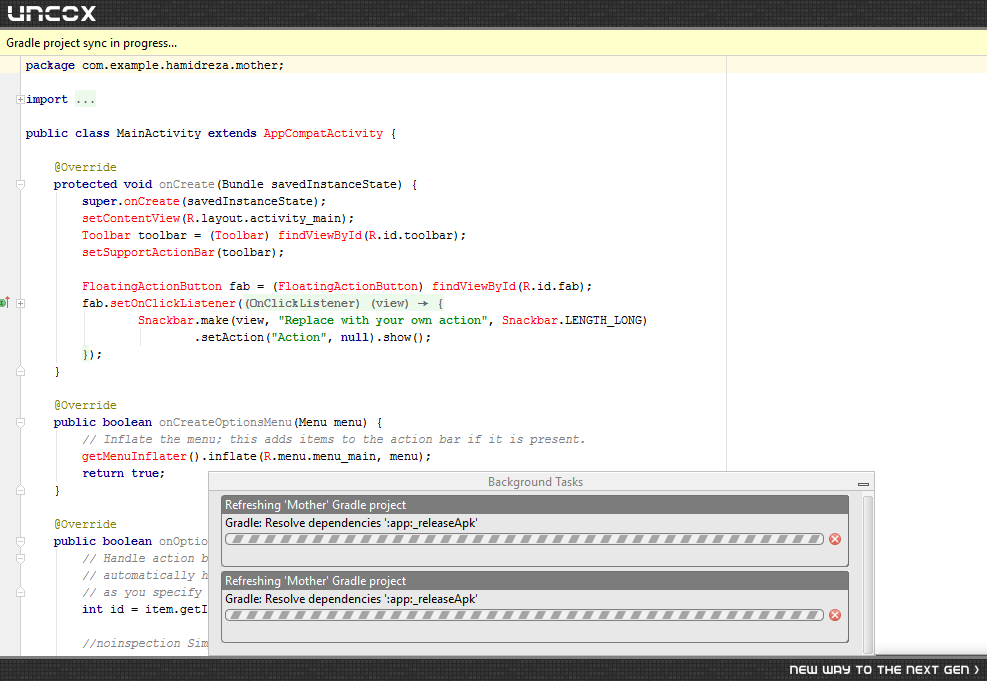This screenshot has width=987, height=681.
Task: Minimize the Background Tasks panel
Action: (x=864, y=483)
